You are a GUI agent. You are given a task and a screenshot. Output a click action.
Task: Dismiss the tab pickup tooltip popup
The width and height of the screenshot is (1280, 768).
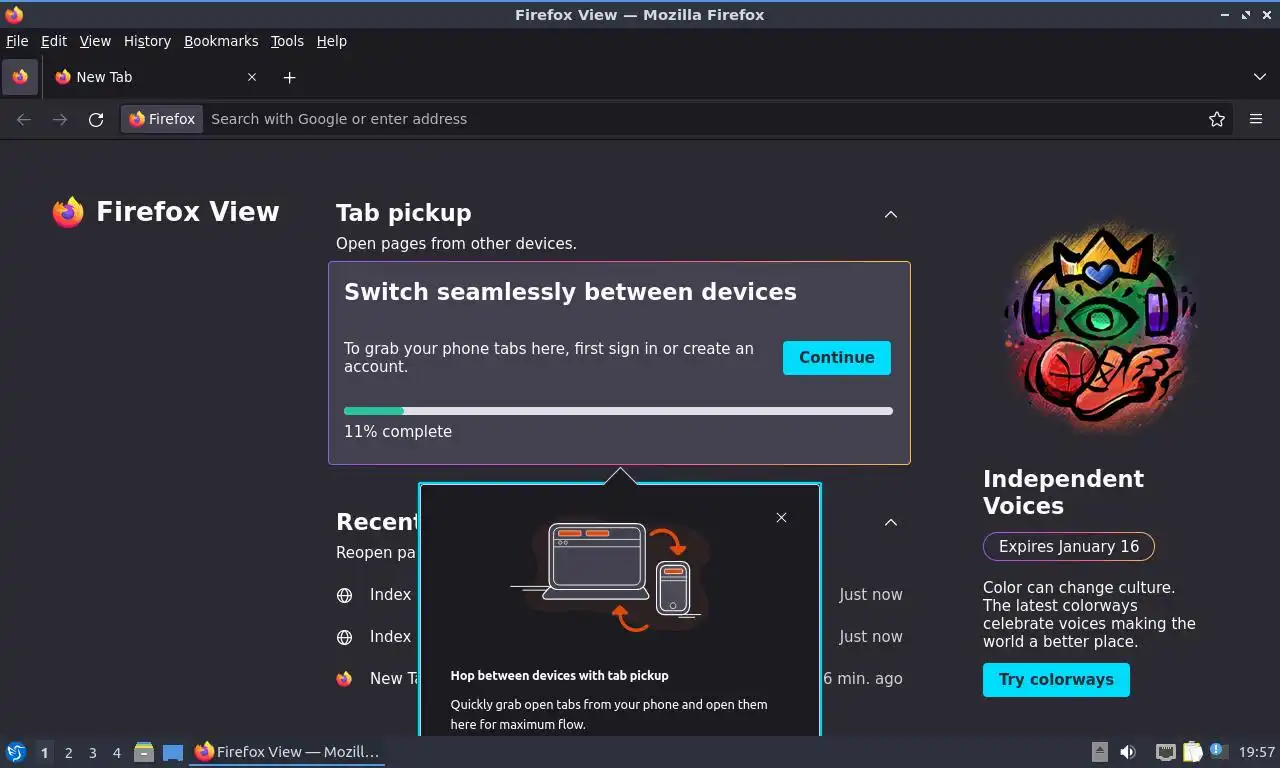point(781,517)
